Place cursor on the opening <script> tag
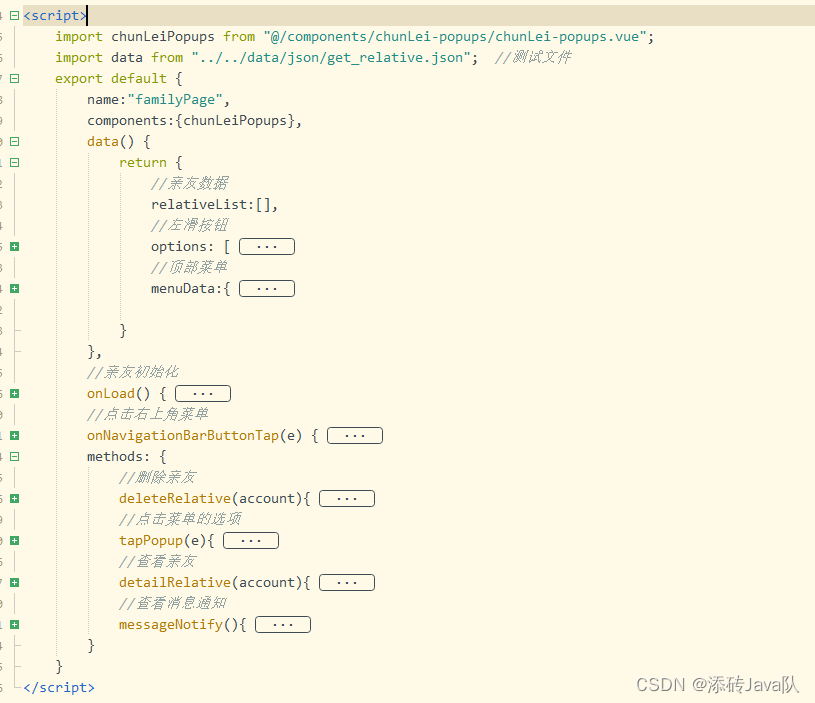Image resolution: width=815 pixels, height=703 pixels. [x=55, y=16]
